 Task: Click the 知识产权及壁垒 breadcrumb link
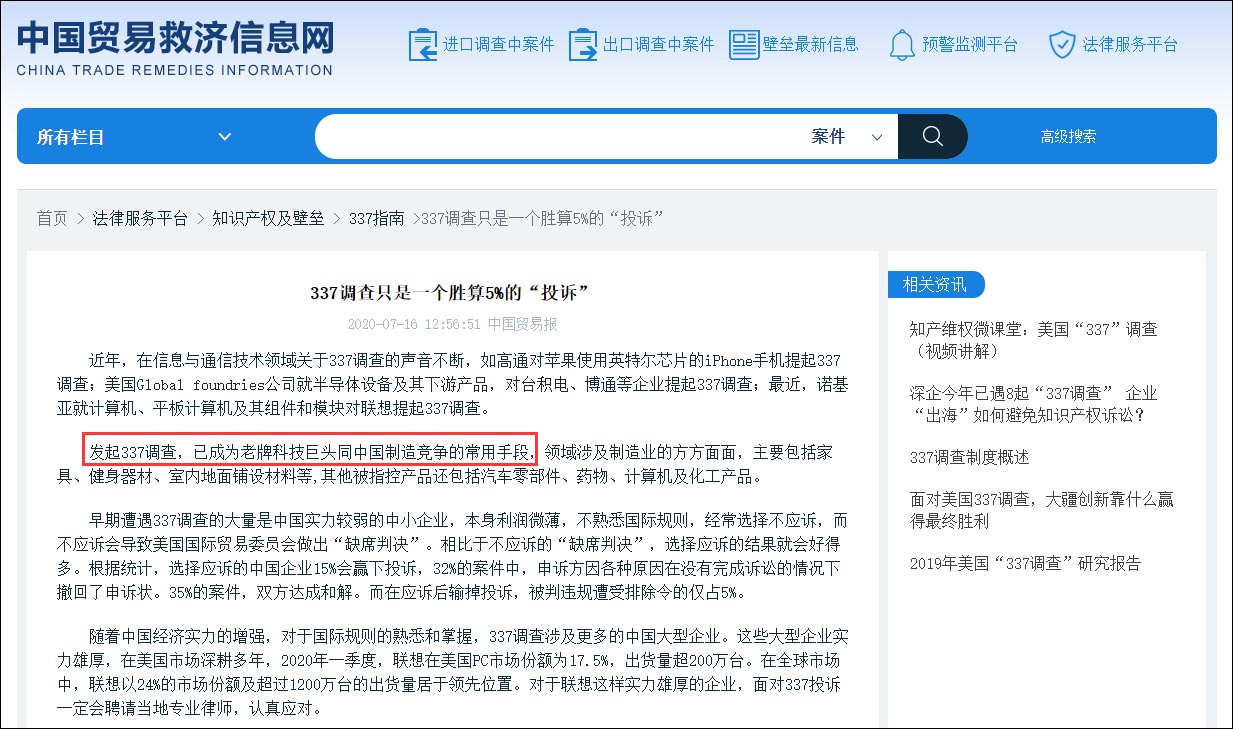270,218
